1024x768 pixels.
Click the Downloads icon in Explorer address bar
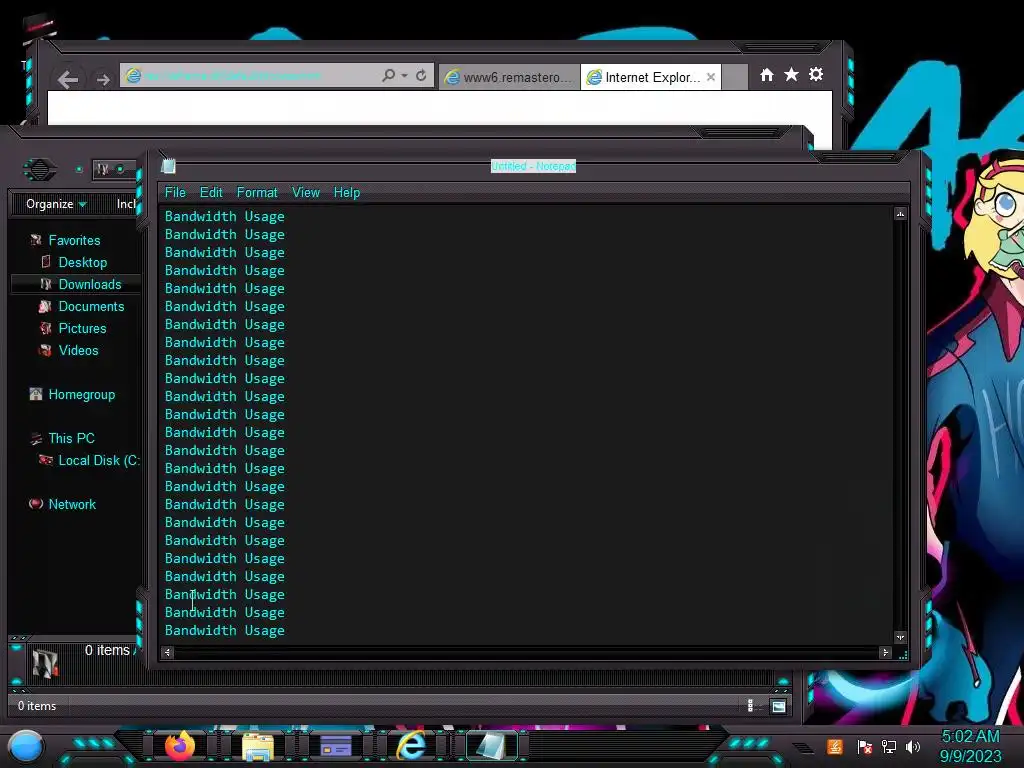tap(103, 169)
